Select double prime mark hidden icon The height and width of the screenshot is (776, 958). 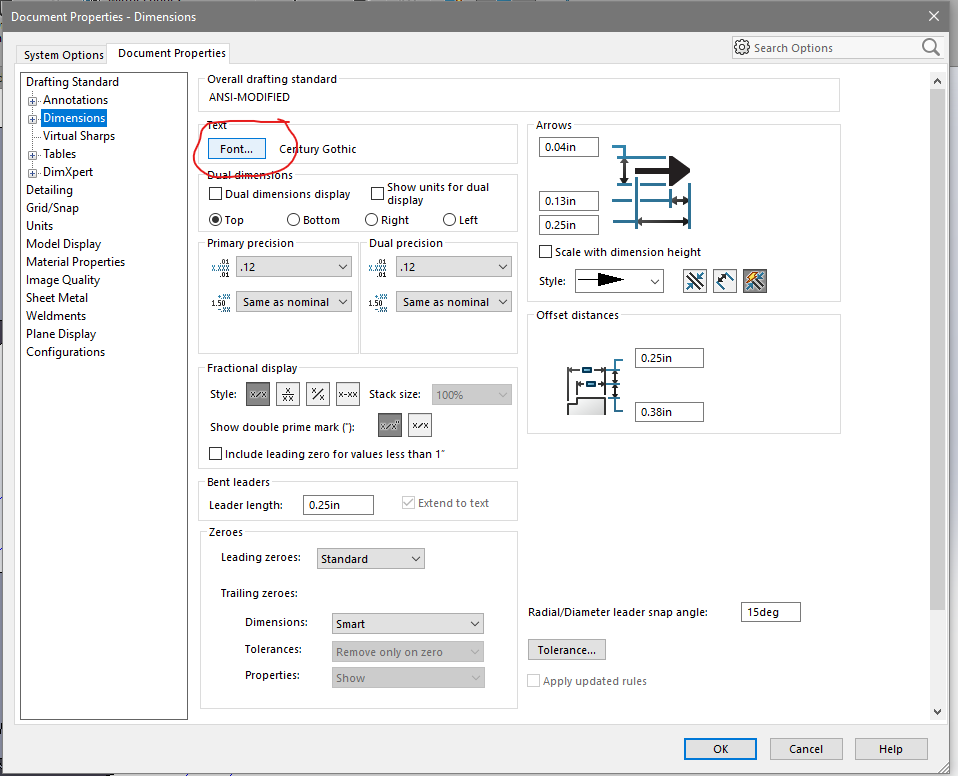tap(420, 426)
